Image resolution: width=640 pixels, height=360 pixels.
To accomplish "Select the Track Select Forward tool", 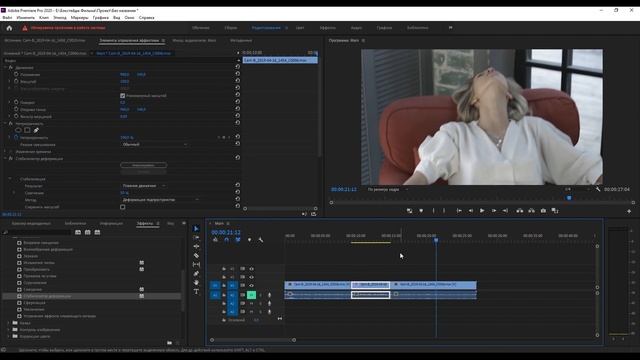I will pos(196,238).
